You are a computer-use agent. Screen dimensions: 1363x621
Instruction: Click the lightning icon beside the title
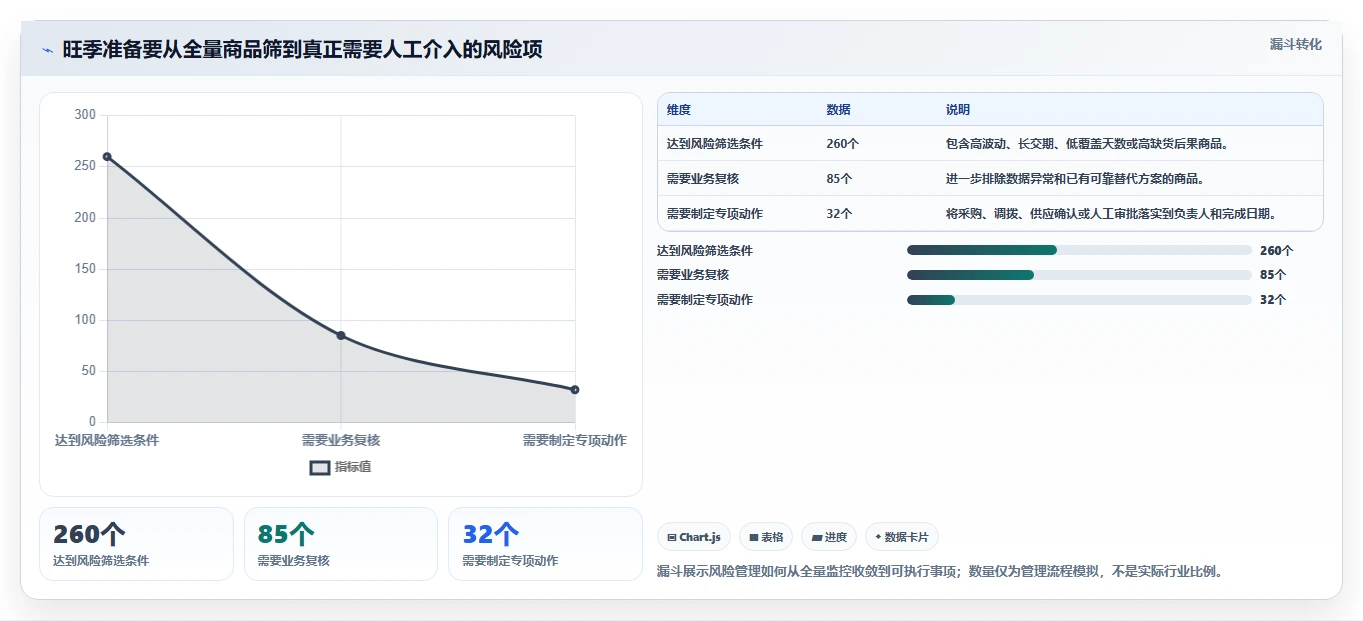pyautogui.click(x=47, y=50)
